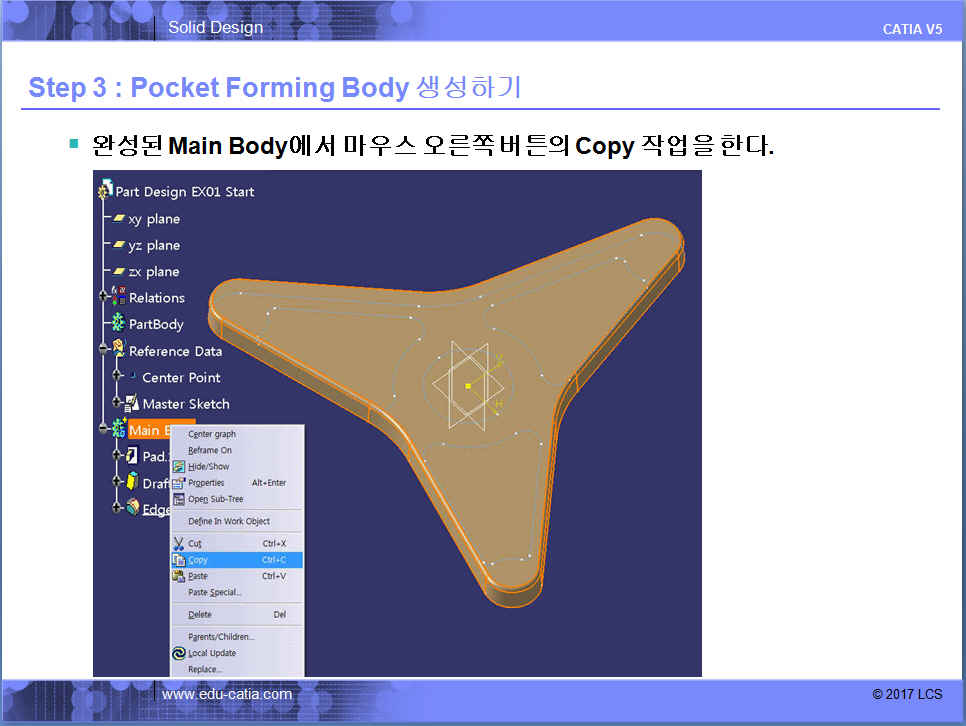Image resolution: width=966 pixels, height=726 pixels.
Task: Click the Part Design EX01 Start root icon
Action: [105, 191]
